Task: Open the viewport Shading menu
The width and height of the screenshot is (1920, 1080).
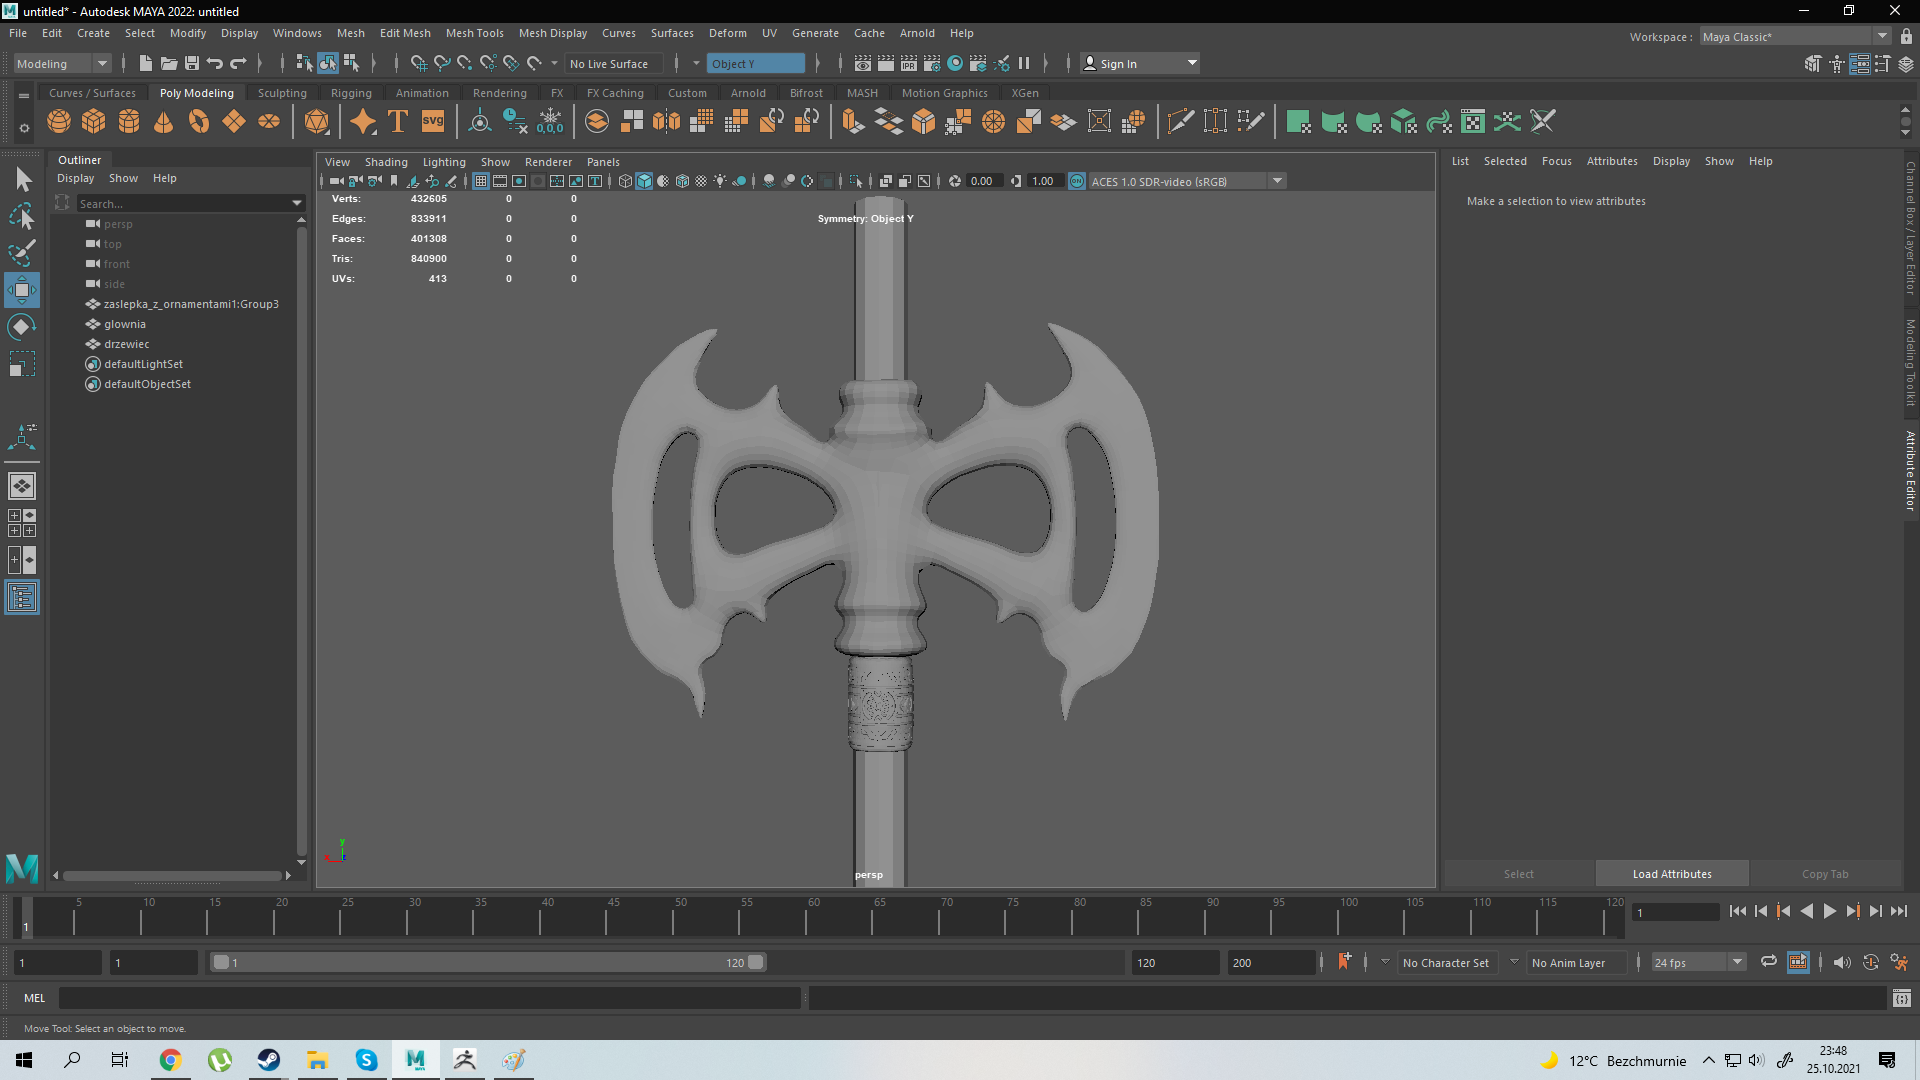Action: click(x=386, y=161)
